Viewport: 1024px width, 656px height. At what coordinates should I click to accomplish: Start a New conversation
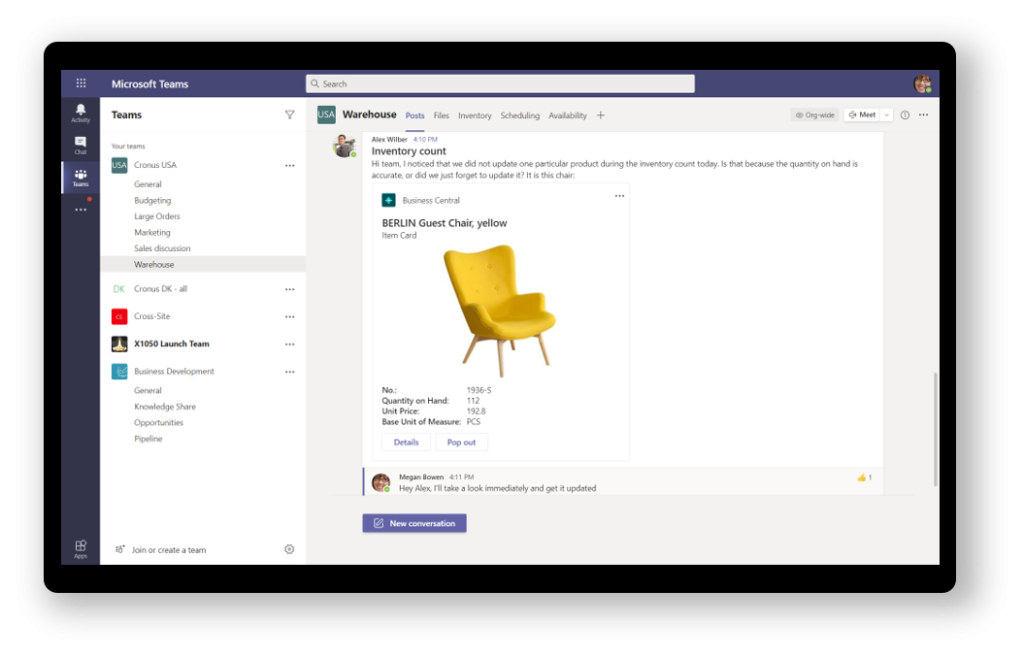click(414, 523)
